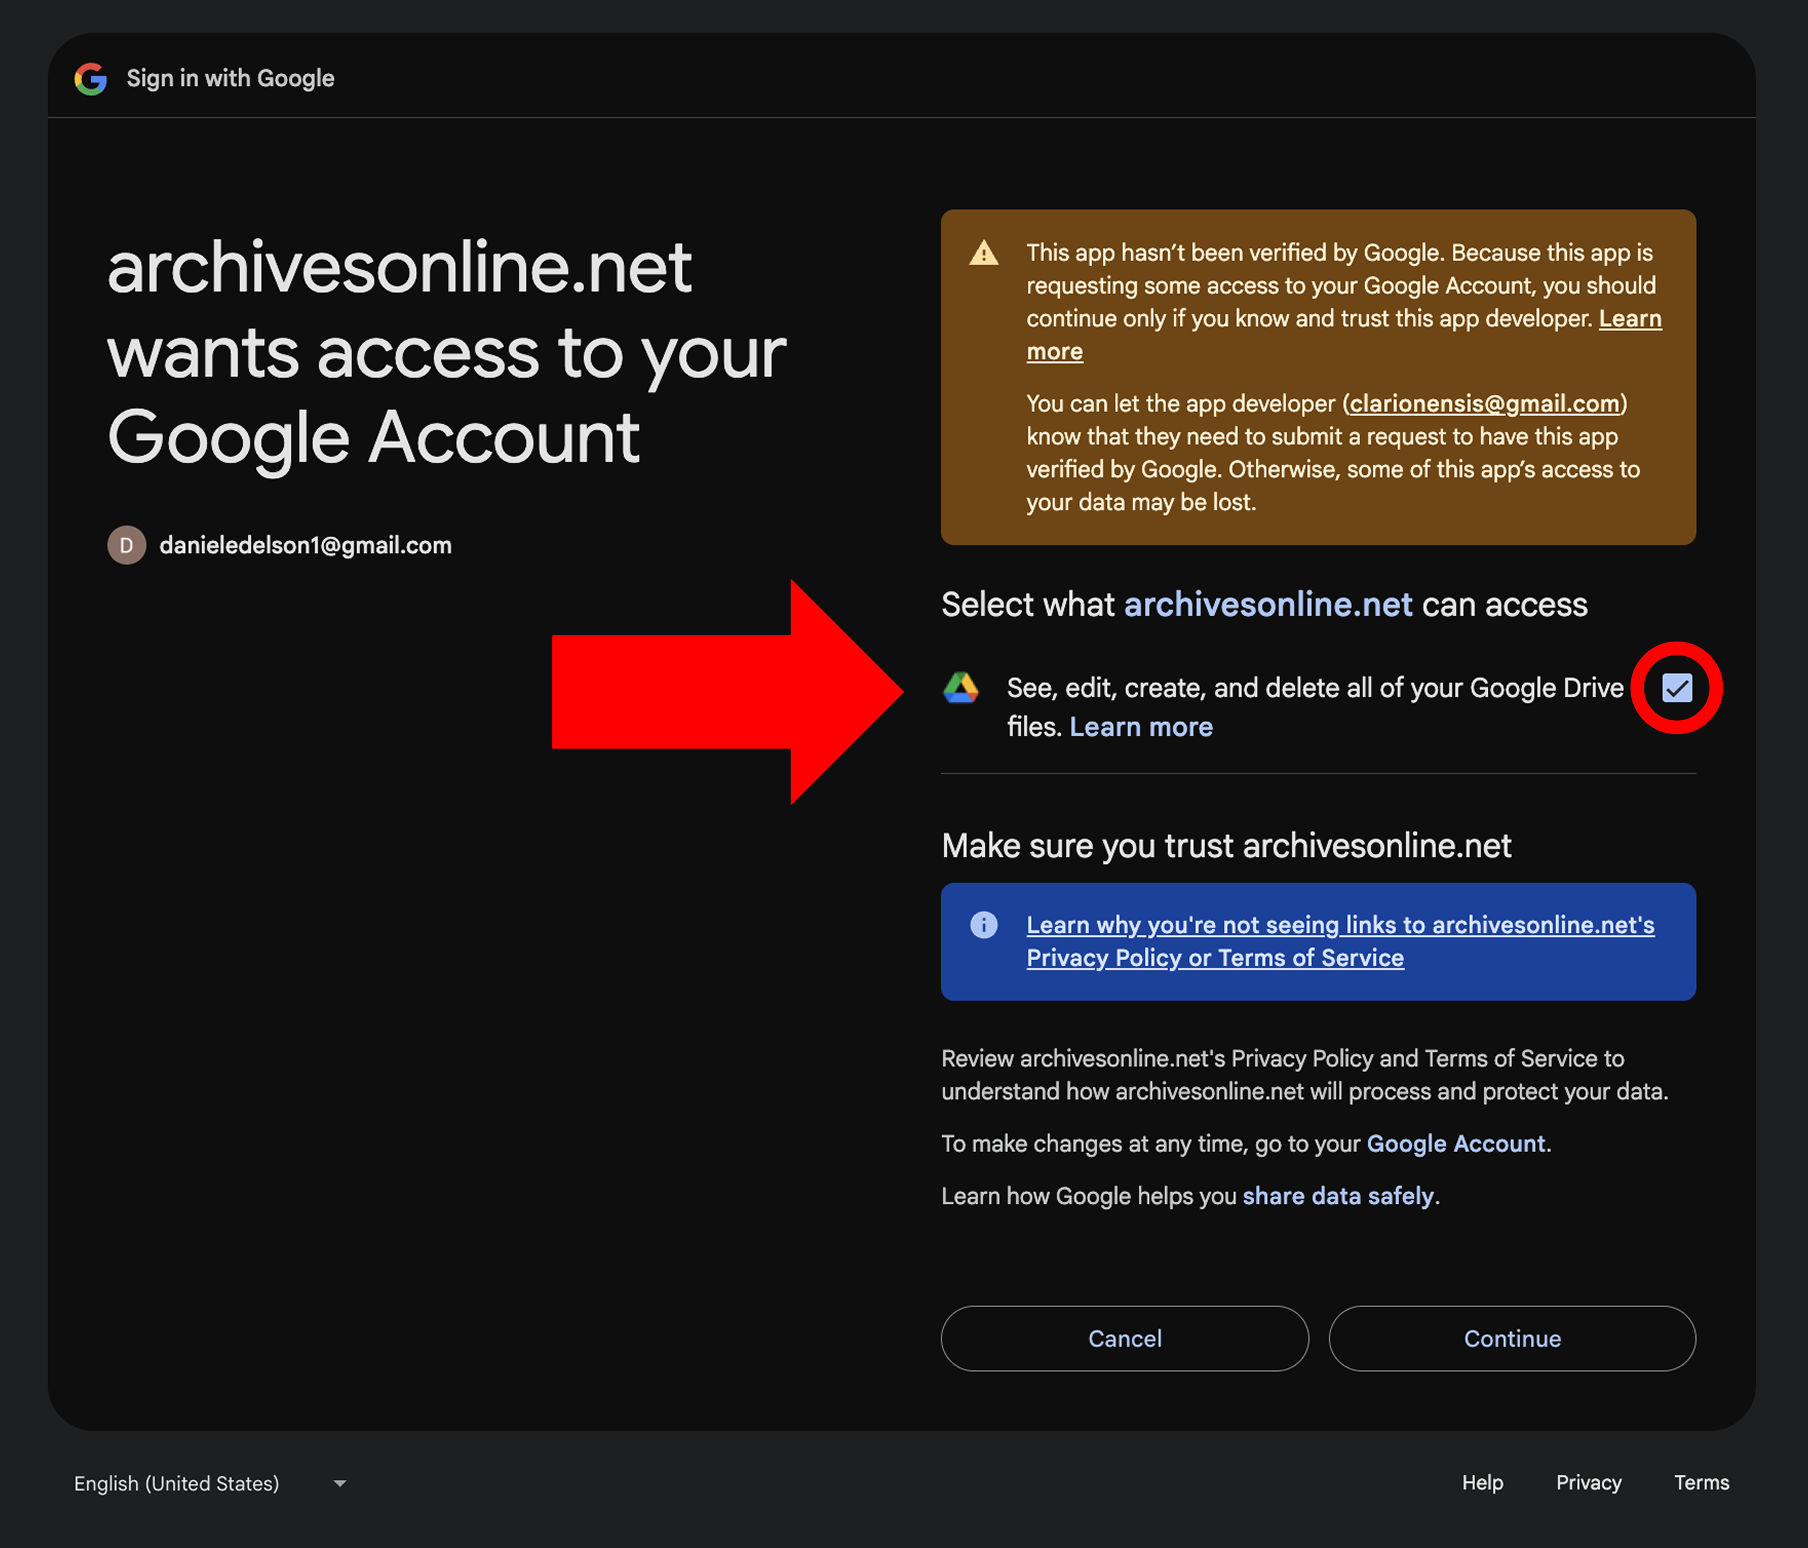Viewport: 1808px width, 1548px height.
Task: Click the blue archivesonline.net app name link
Action: pos(1268,605)
